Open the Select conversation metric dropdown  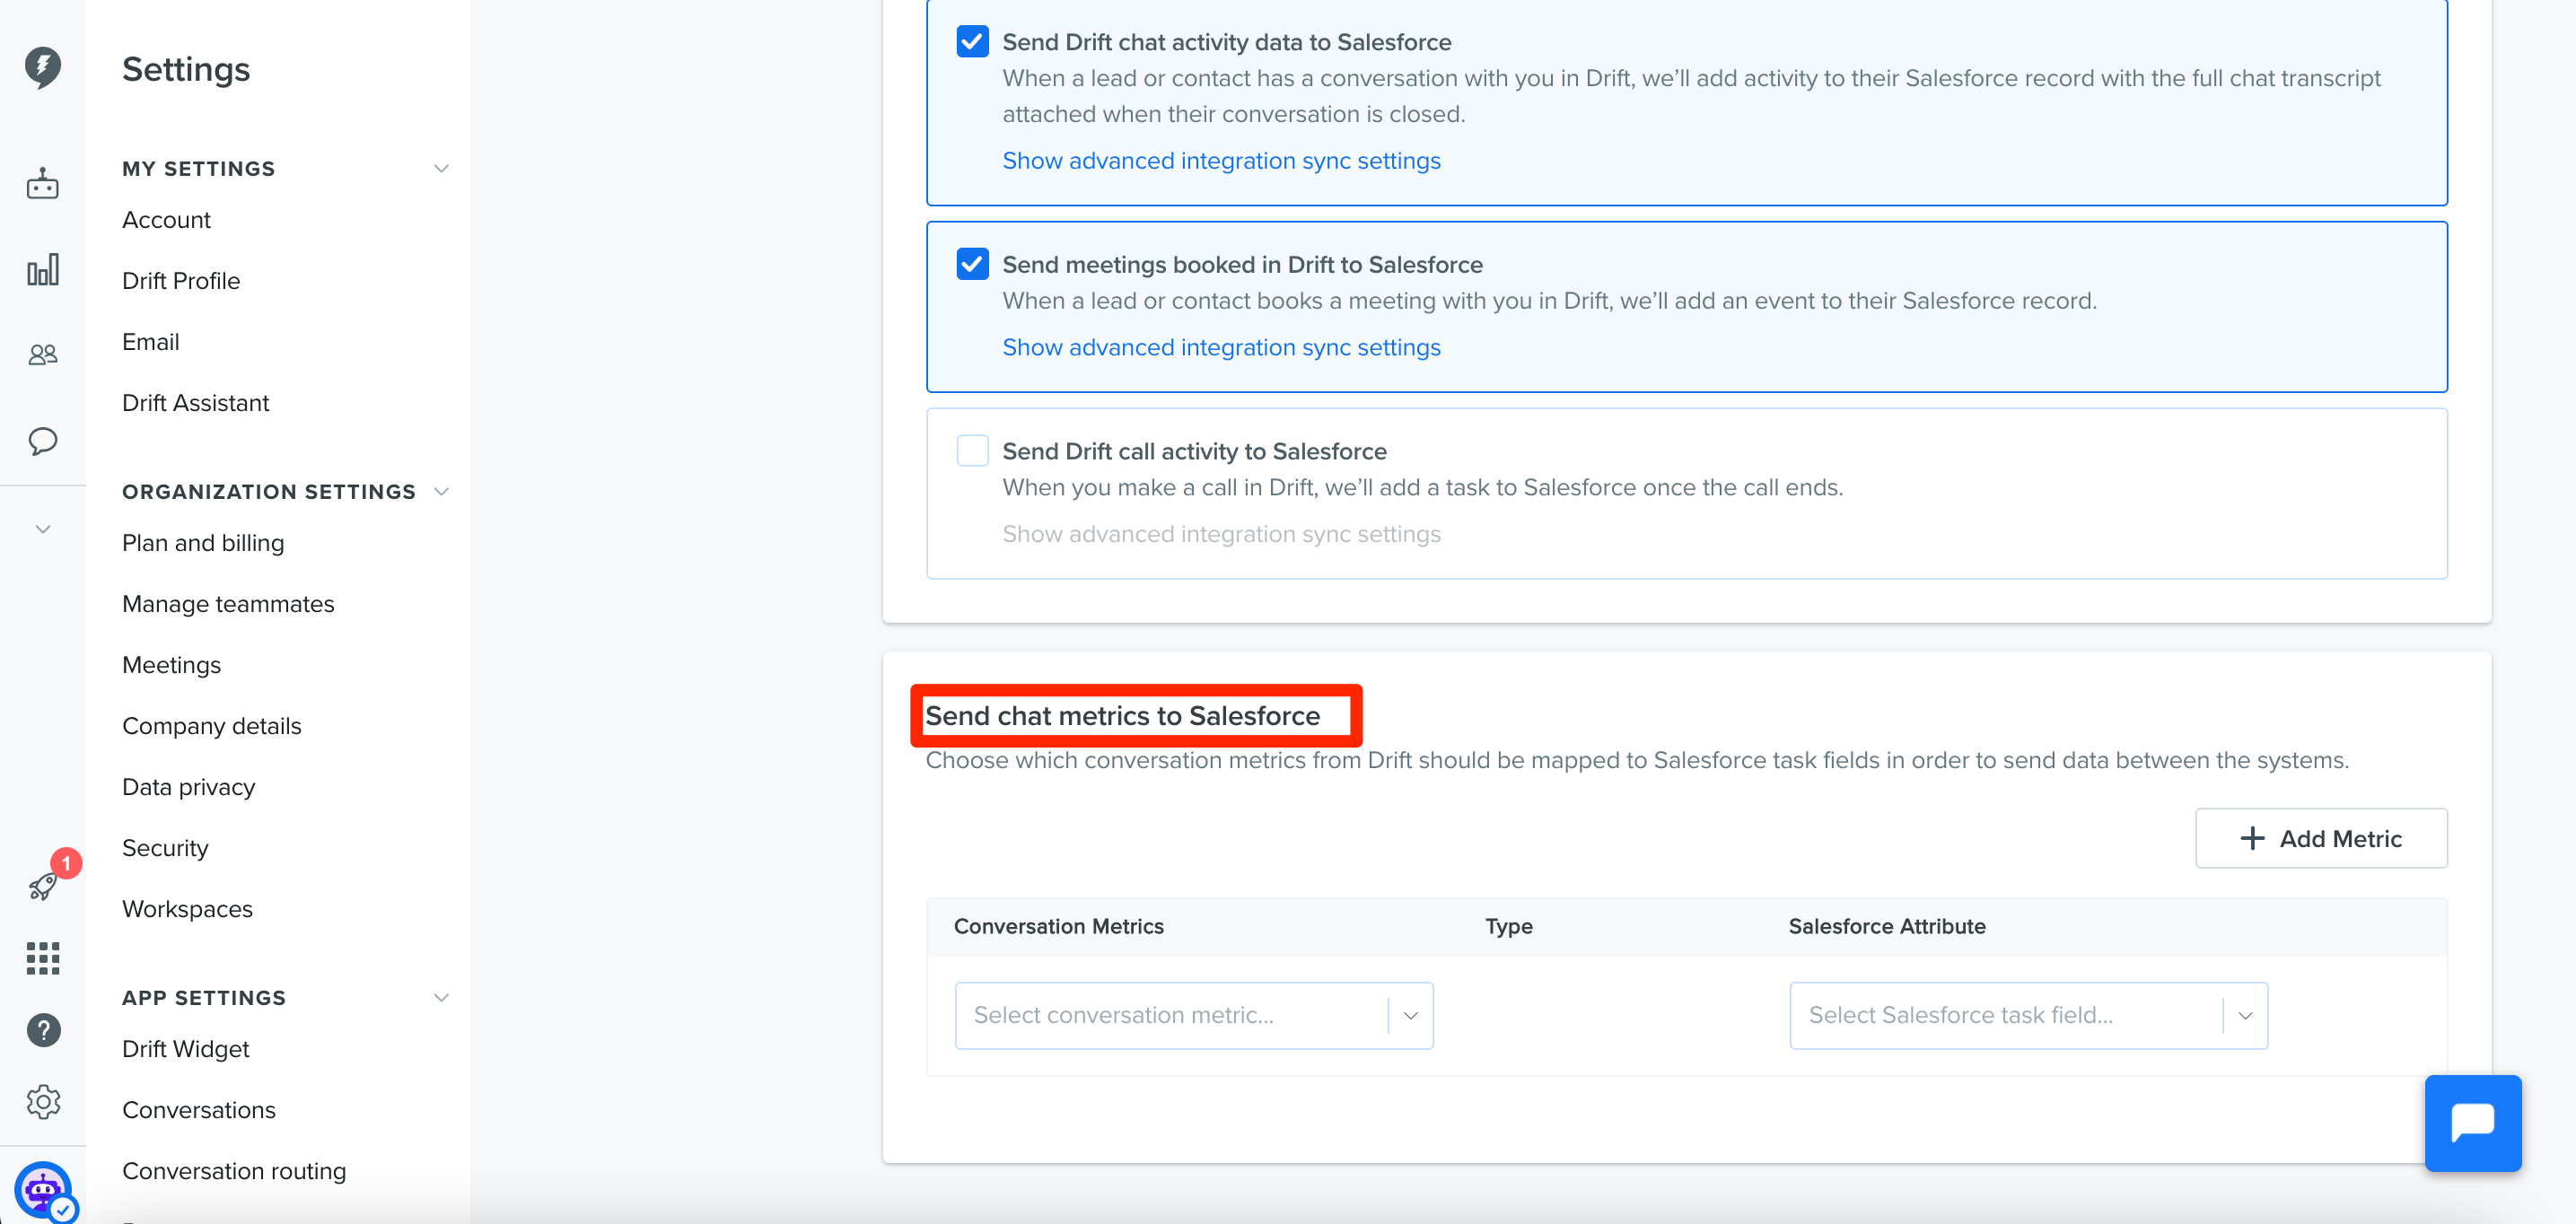pos(1193,1015)
